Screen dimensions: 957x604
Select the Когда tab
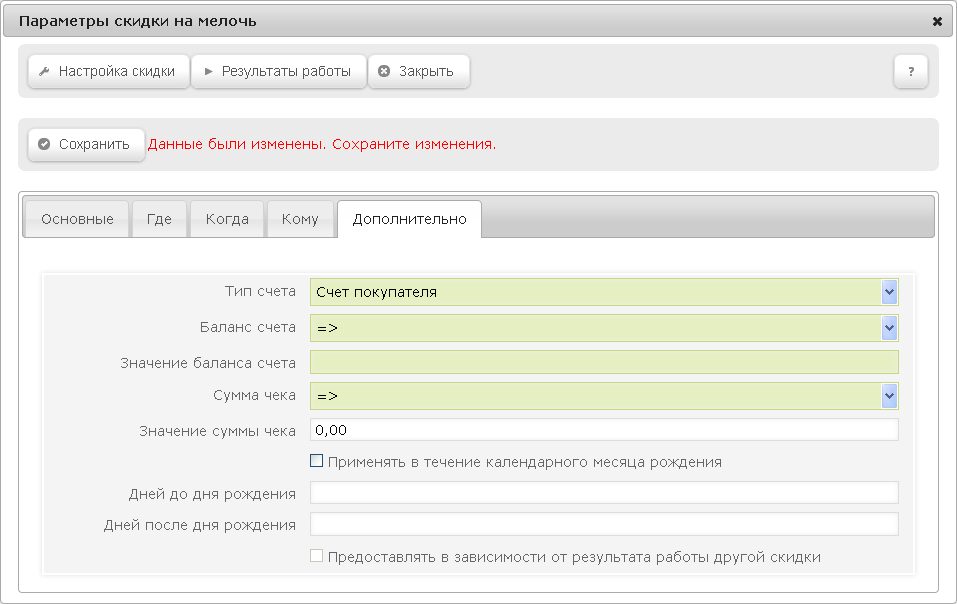point(227,219)
